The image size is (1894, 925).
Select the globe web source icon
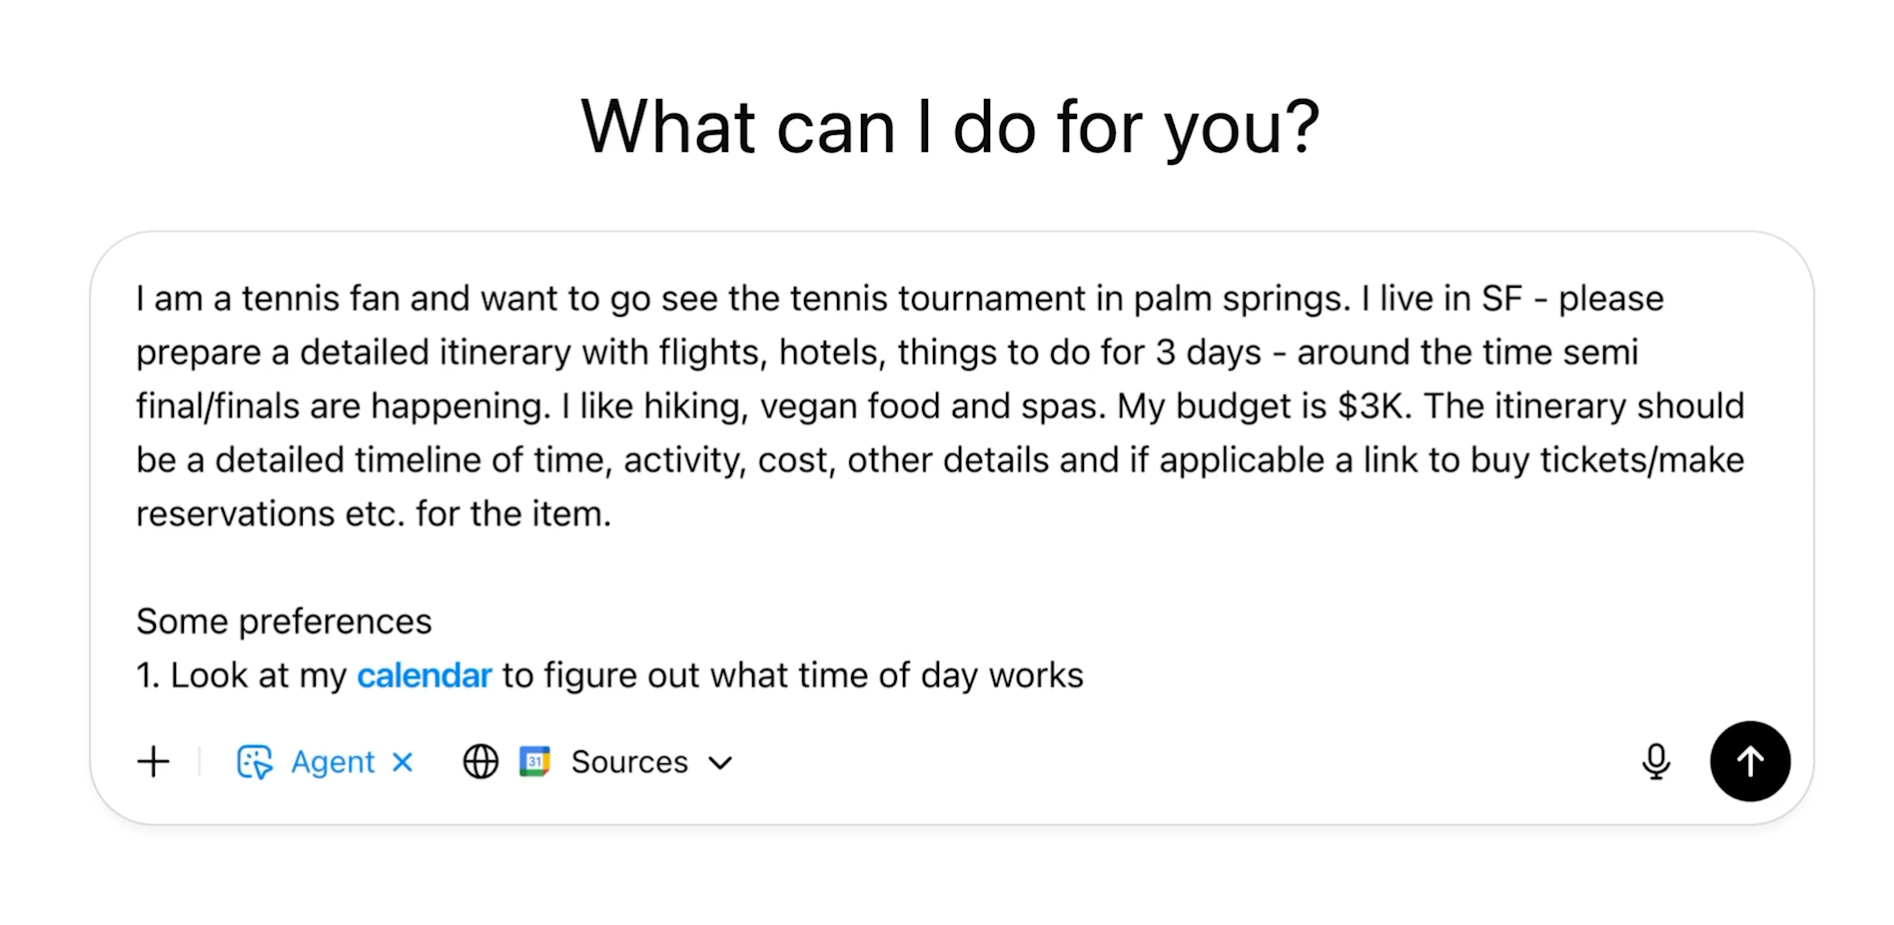(480, 762)
